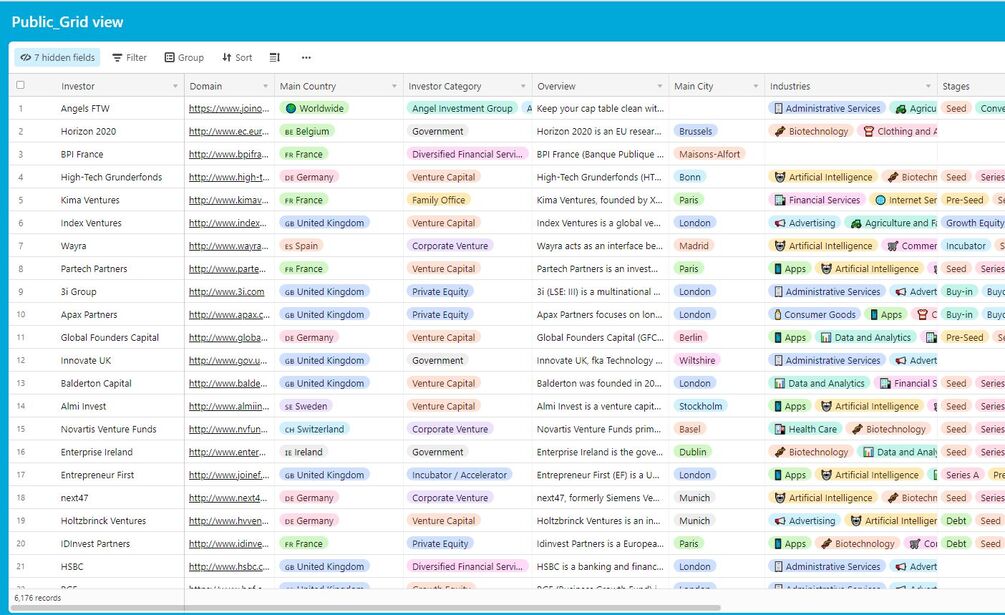Click the Angel Investment Group category tag

tap(462, 108)
